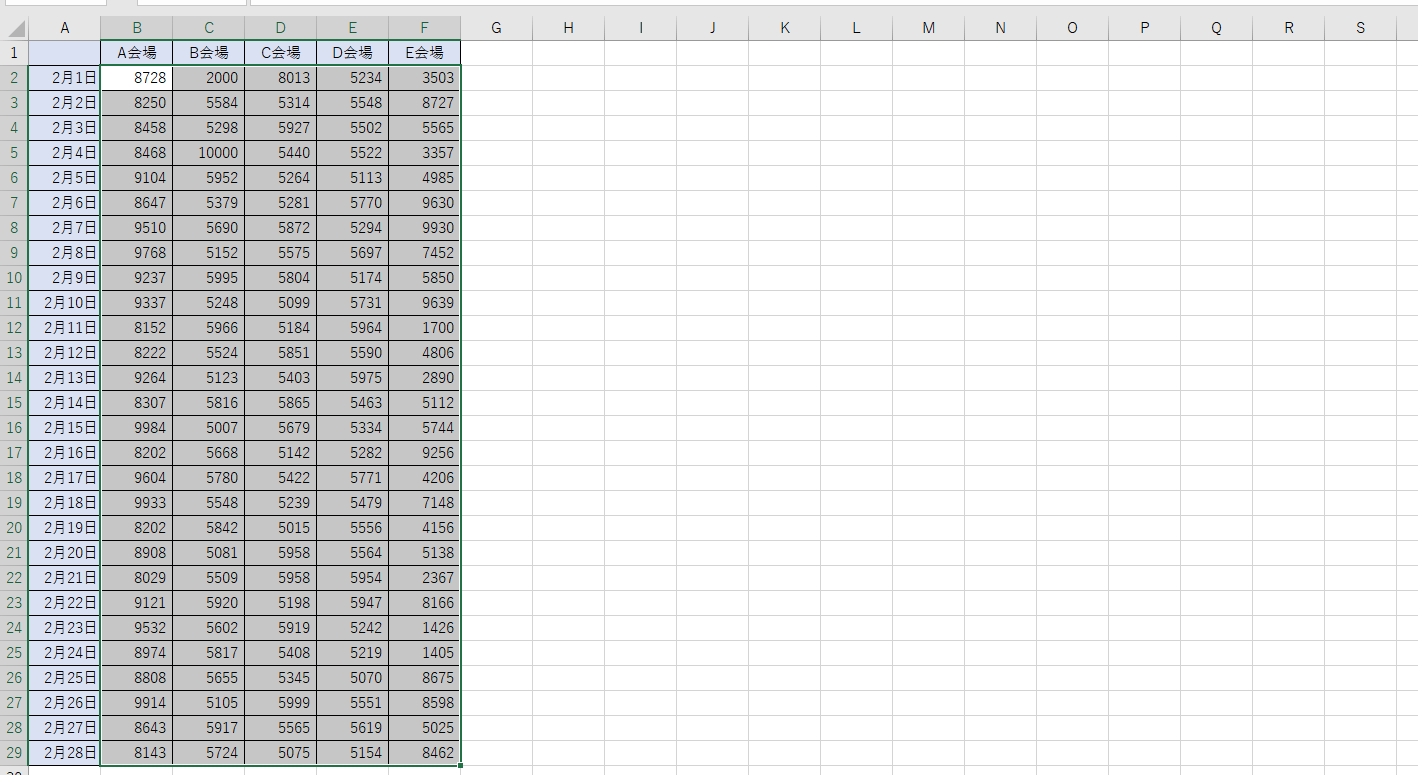Click cell with value 1700
This screenshot has height=775, width=1418.
coord(425,328)
